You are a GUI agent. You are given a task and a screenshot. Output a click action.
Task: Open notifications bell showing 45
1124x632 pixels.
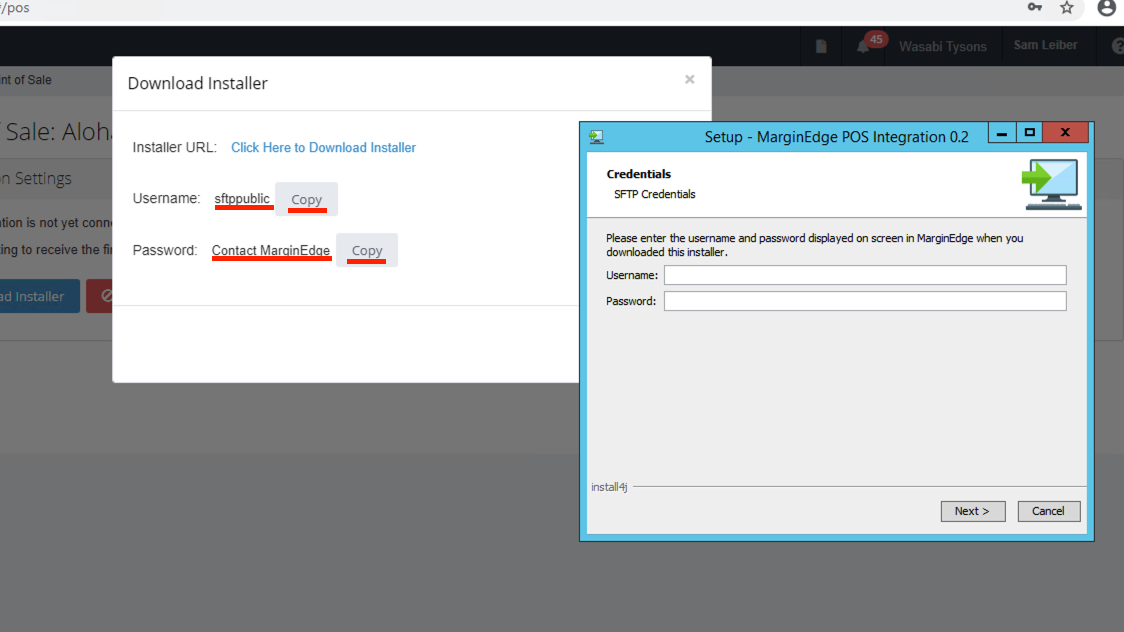click(x=863, y=47)
